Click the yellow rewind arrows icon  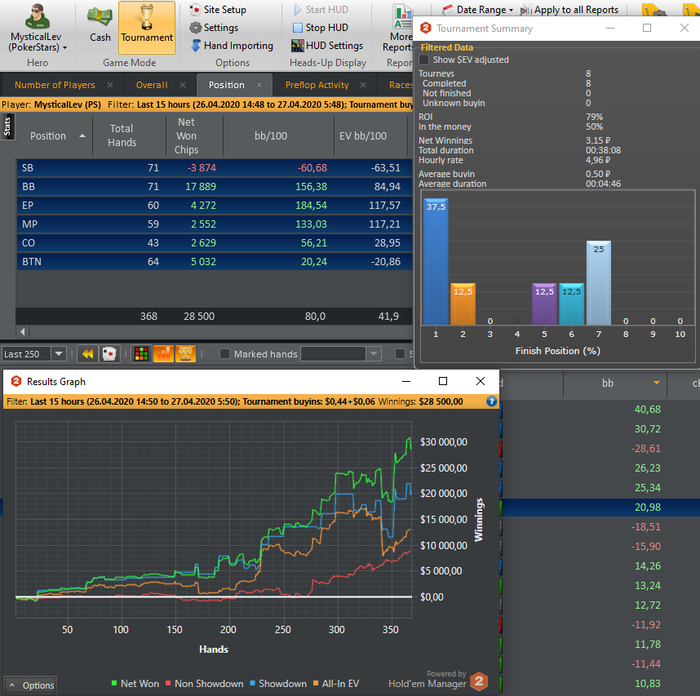[x=88, y=354]
